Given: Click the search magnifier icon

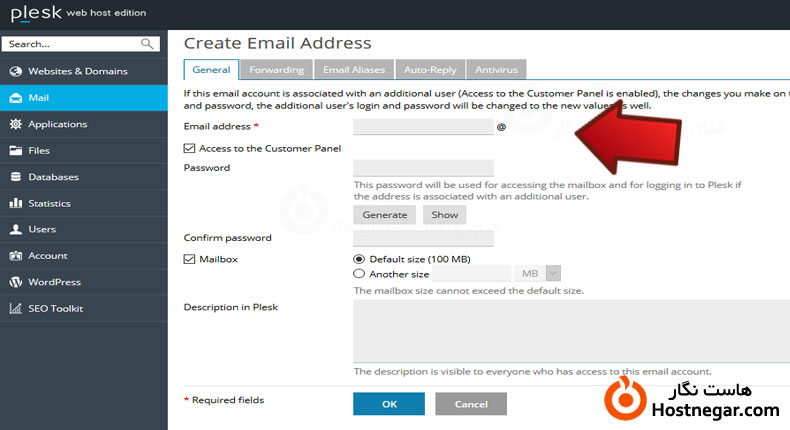Looking at the screenshot, I should pyautogui.click(x=148, y=44).
